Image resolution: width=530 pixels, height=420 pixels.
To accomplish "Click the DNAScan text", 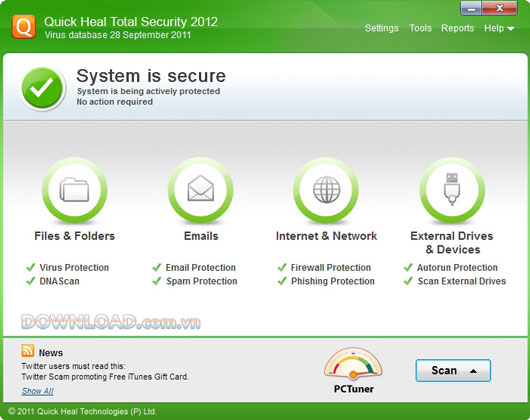I will point(59,281).
